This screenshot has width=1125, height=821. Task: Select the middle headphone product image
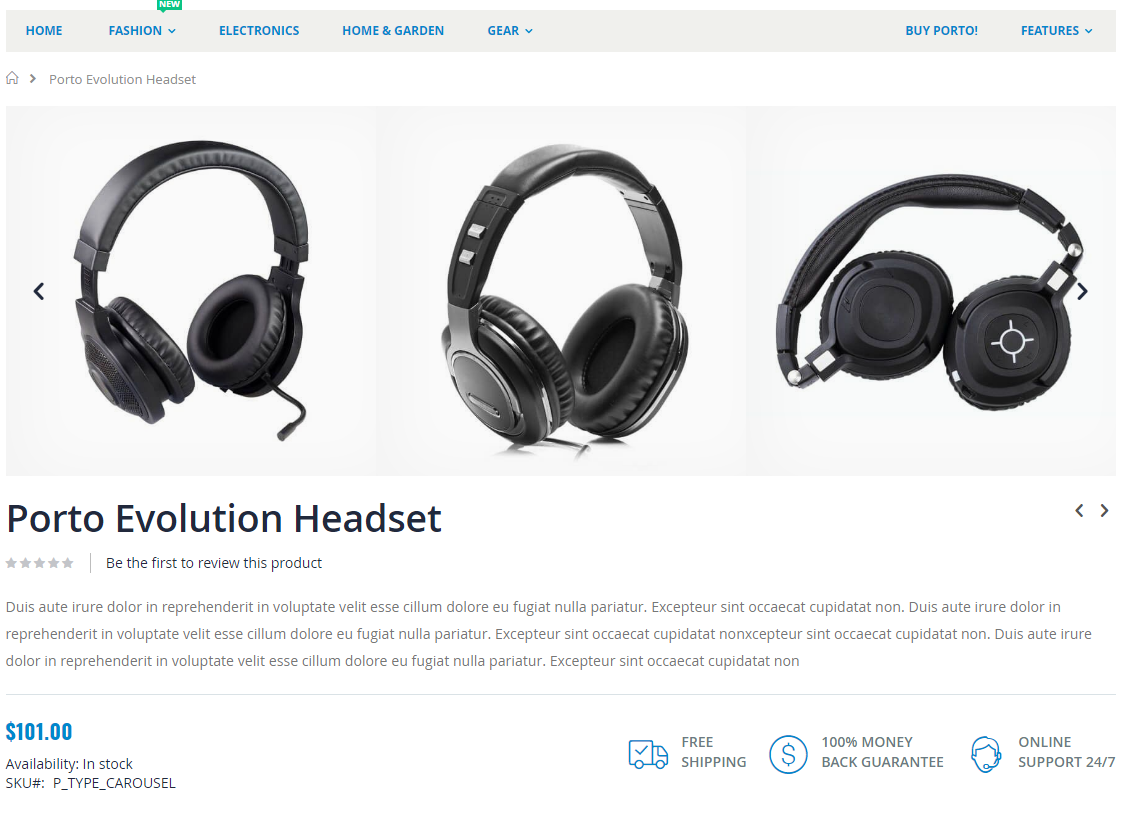point(561,291)
